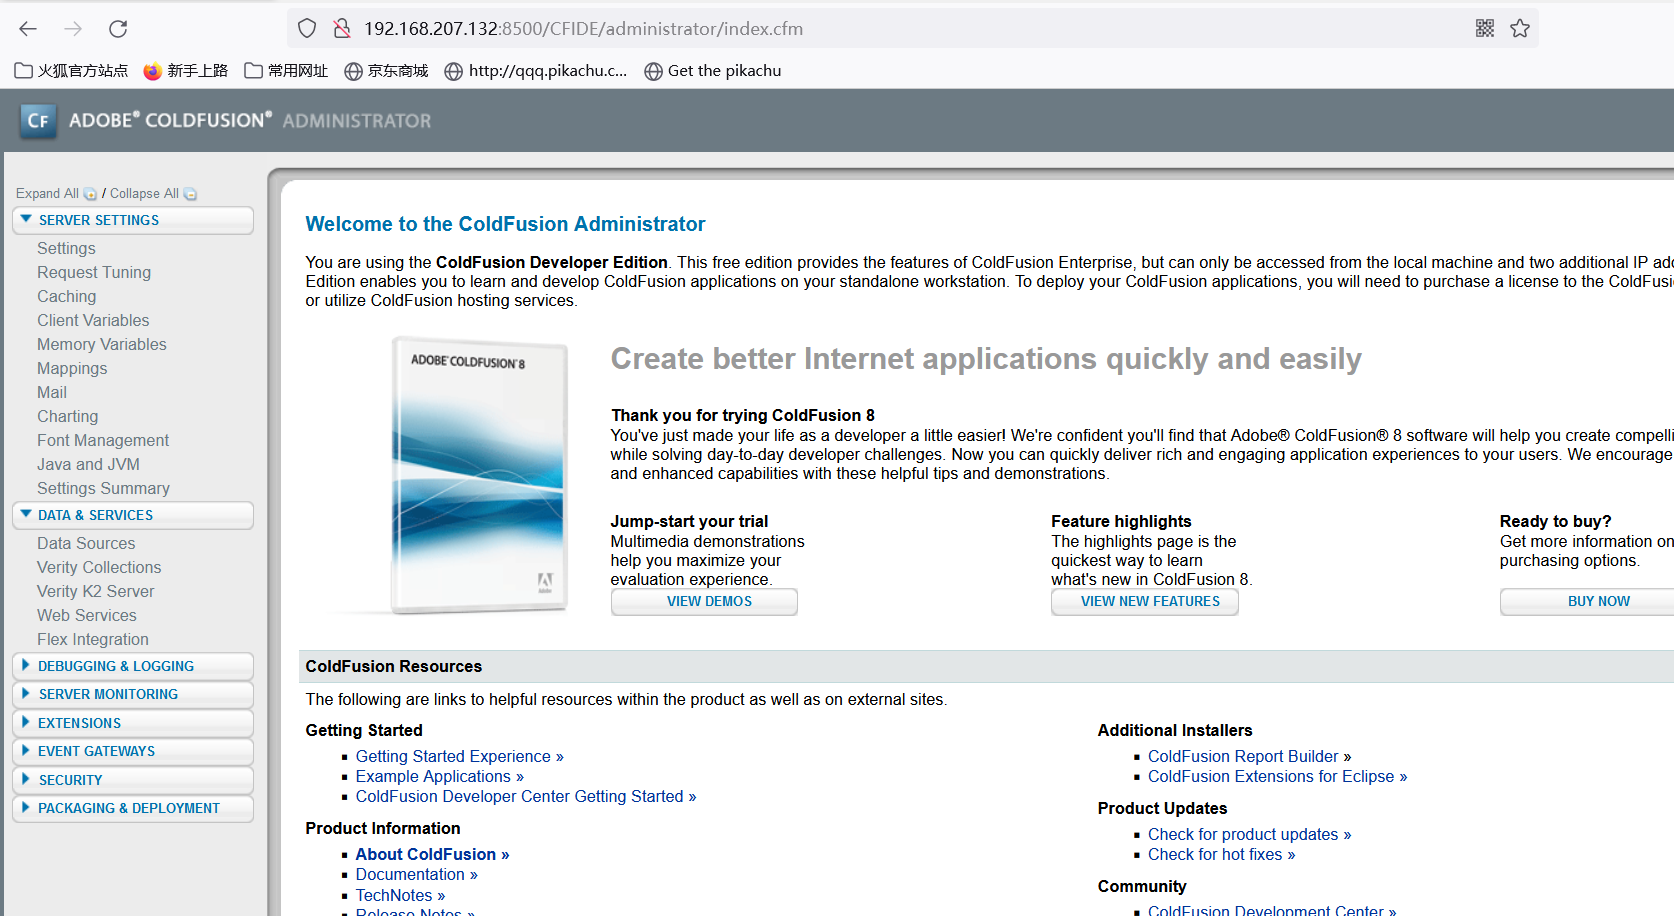Open the Mail settings page
1674x916 pixels.
[x=52, y=392]
